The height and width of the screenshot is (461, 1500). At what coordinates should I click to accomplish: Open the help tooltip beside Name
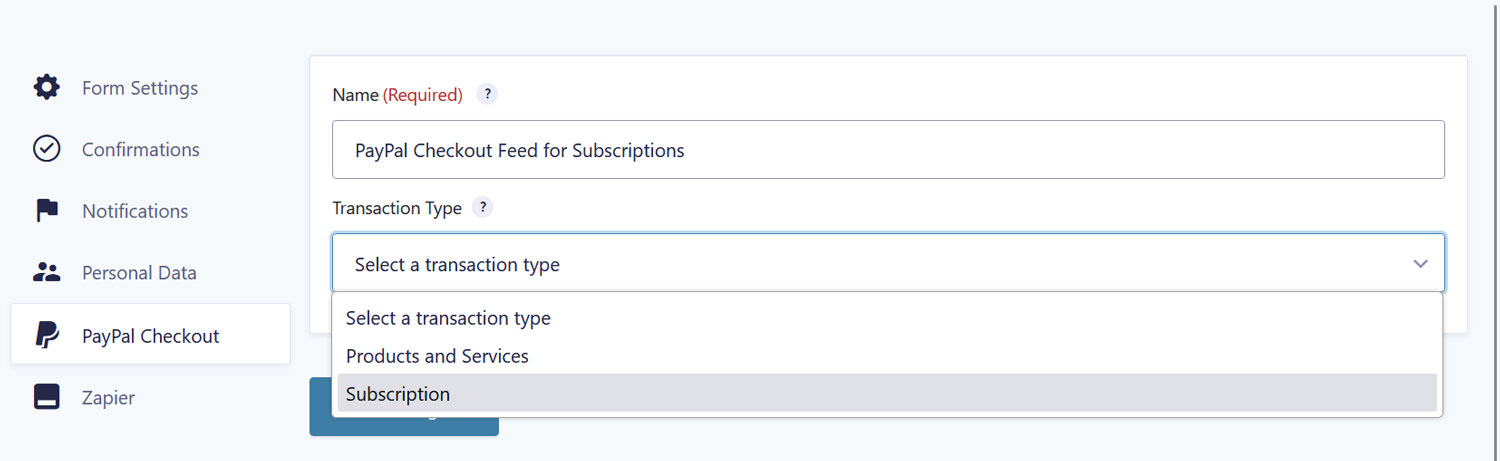487,95
